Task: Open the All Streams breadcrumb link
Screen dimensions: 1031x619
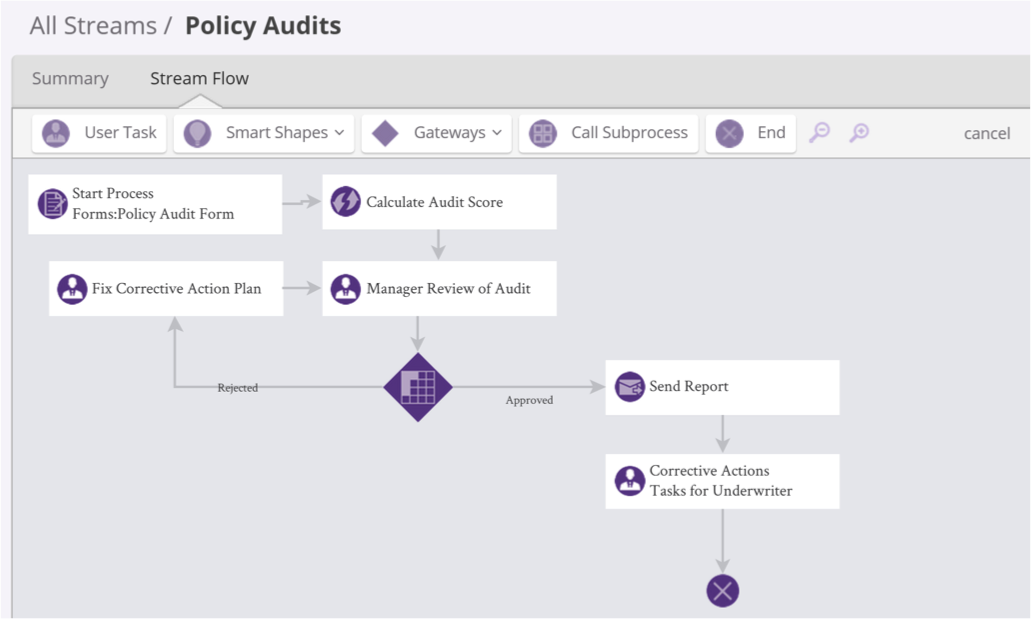Action: pos(93,26)
